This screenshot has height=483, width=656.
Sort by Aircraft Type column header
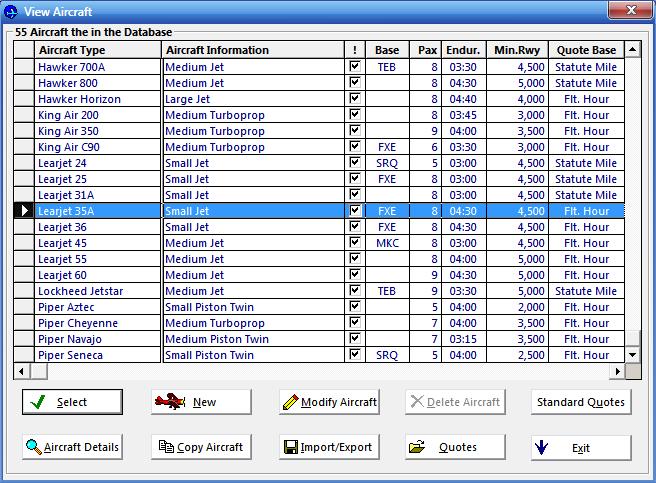click(x=98, y=50)
